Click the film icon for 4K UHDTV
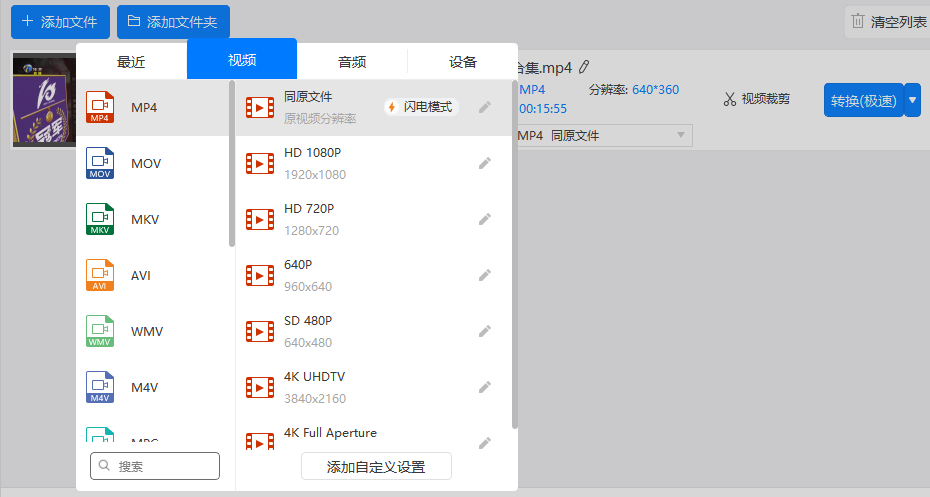The width and height of the screenshot is (930, 497). point(260,387)
